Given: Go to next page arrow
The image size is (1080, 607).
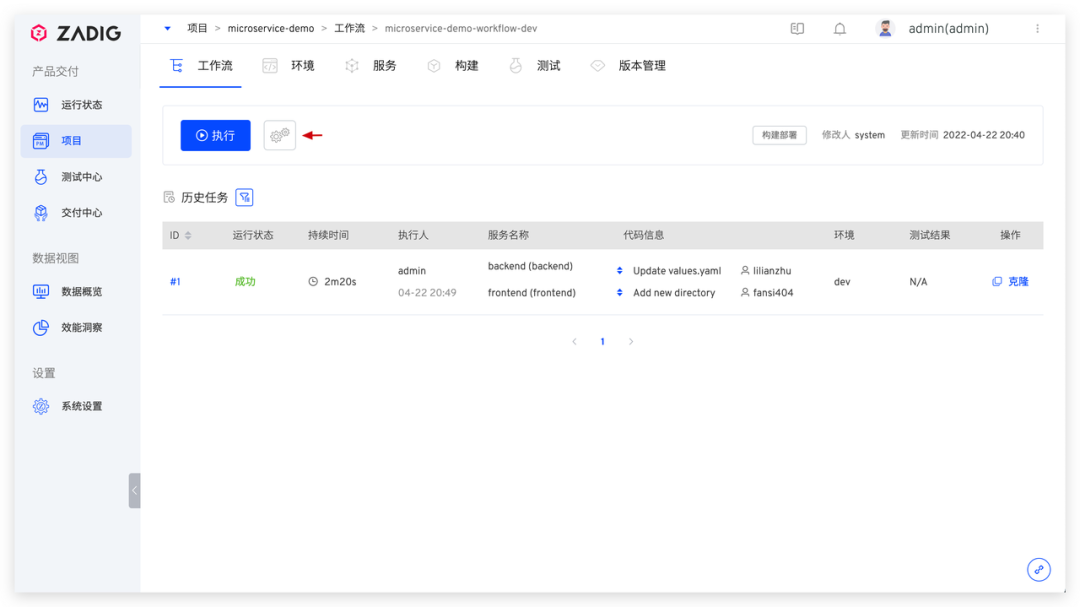Looking at the screenshot, I should point(631,342).
